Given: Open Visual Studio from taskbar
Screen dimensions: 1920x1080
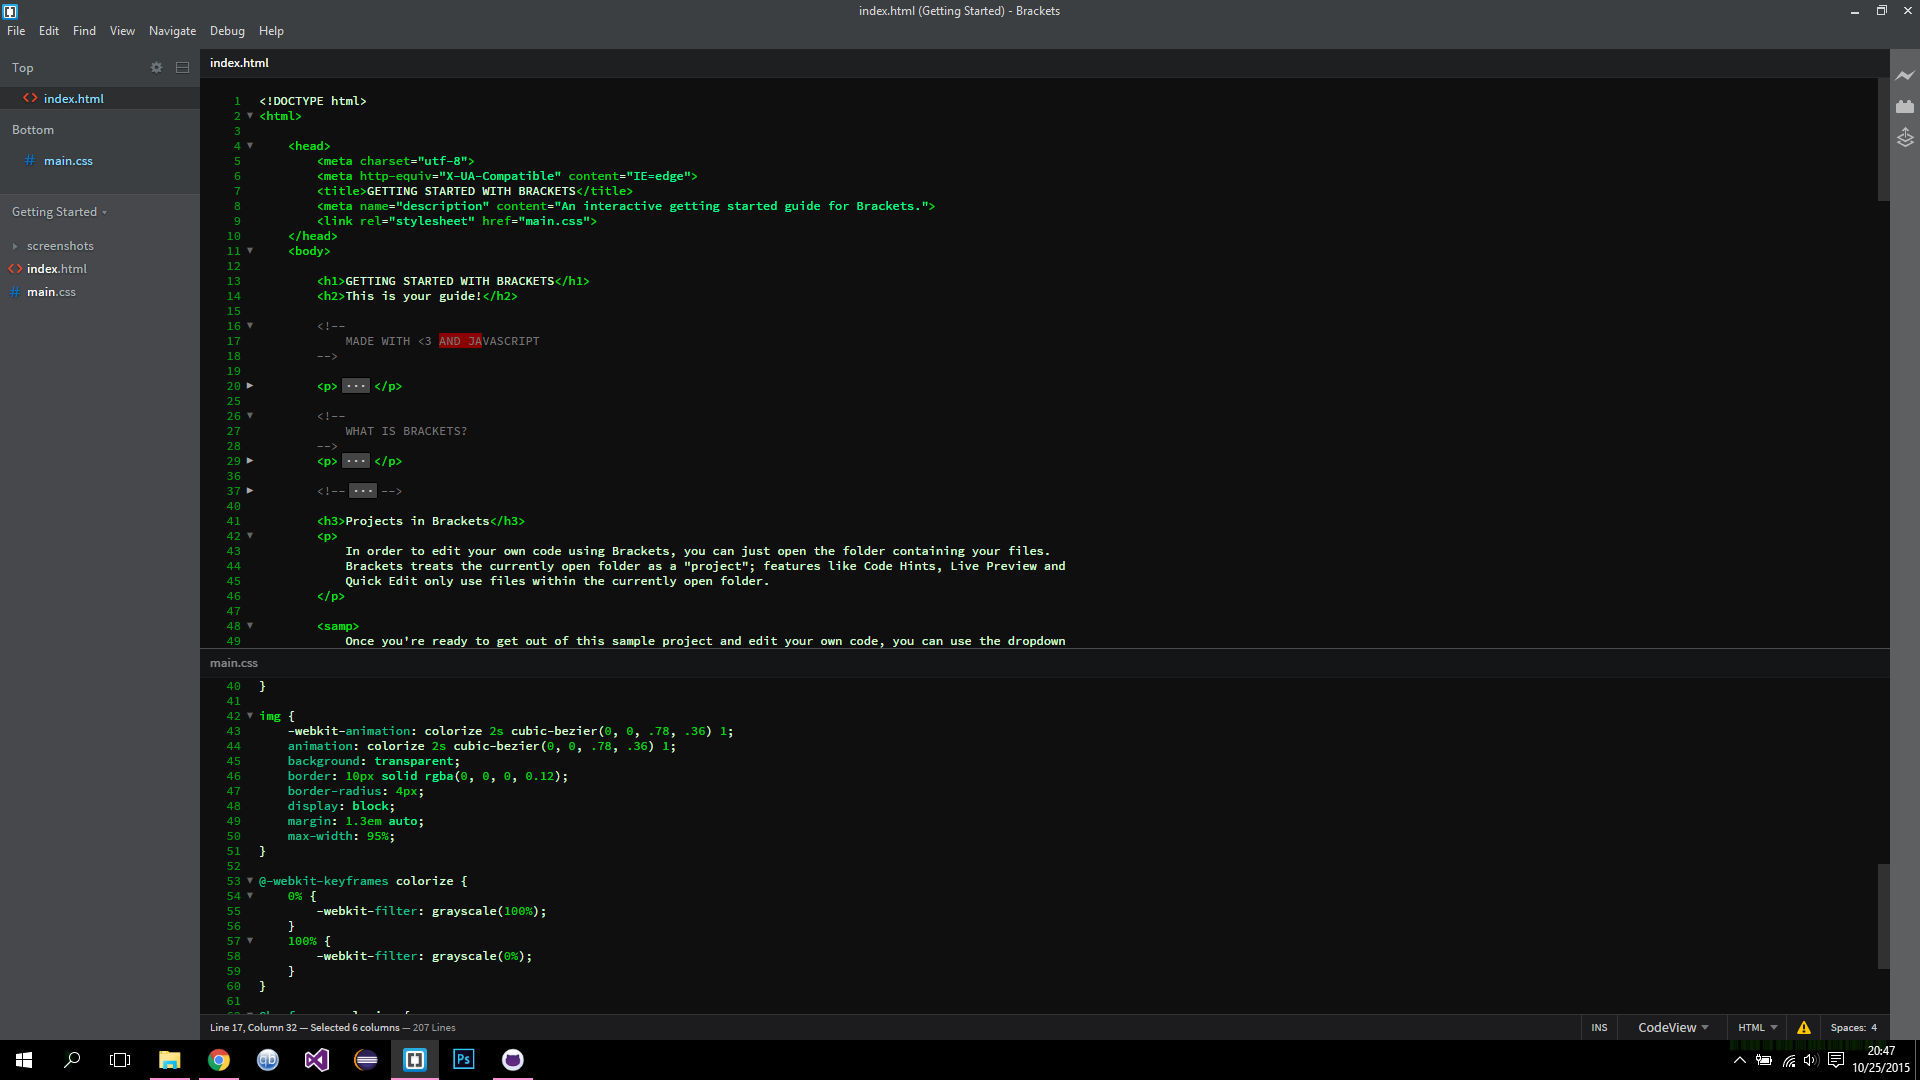Looking at the screenshot, I should [317, 1060].
